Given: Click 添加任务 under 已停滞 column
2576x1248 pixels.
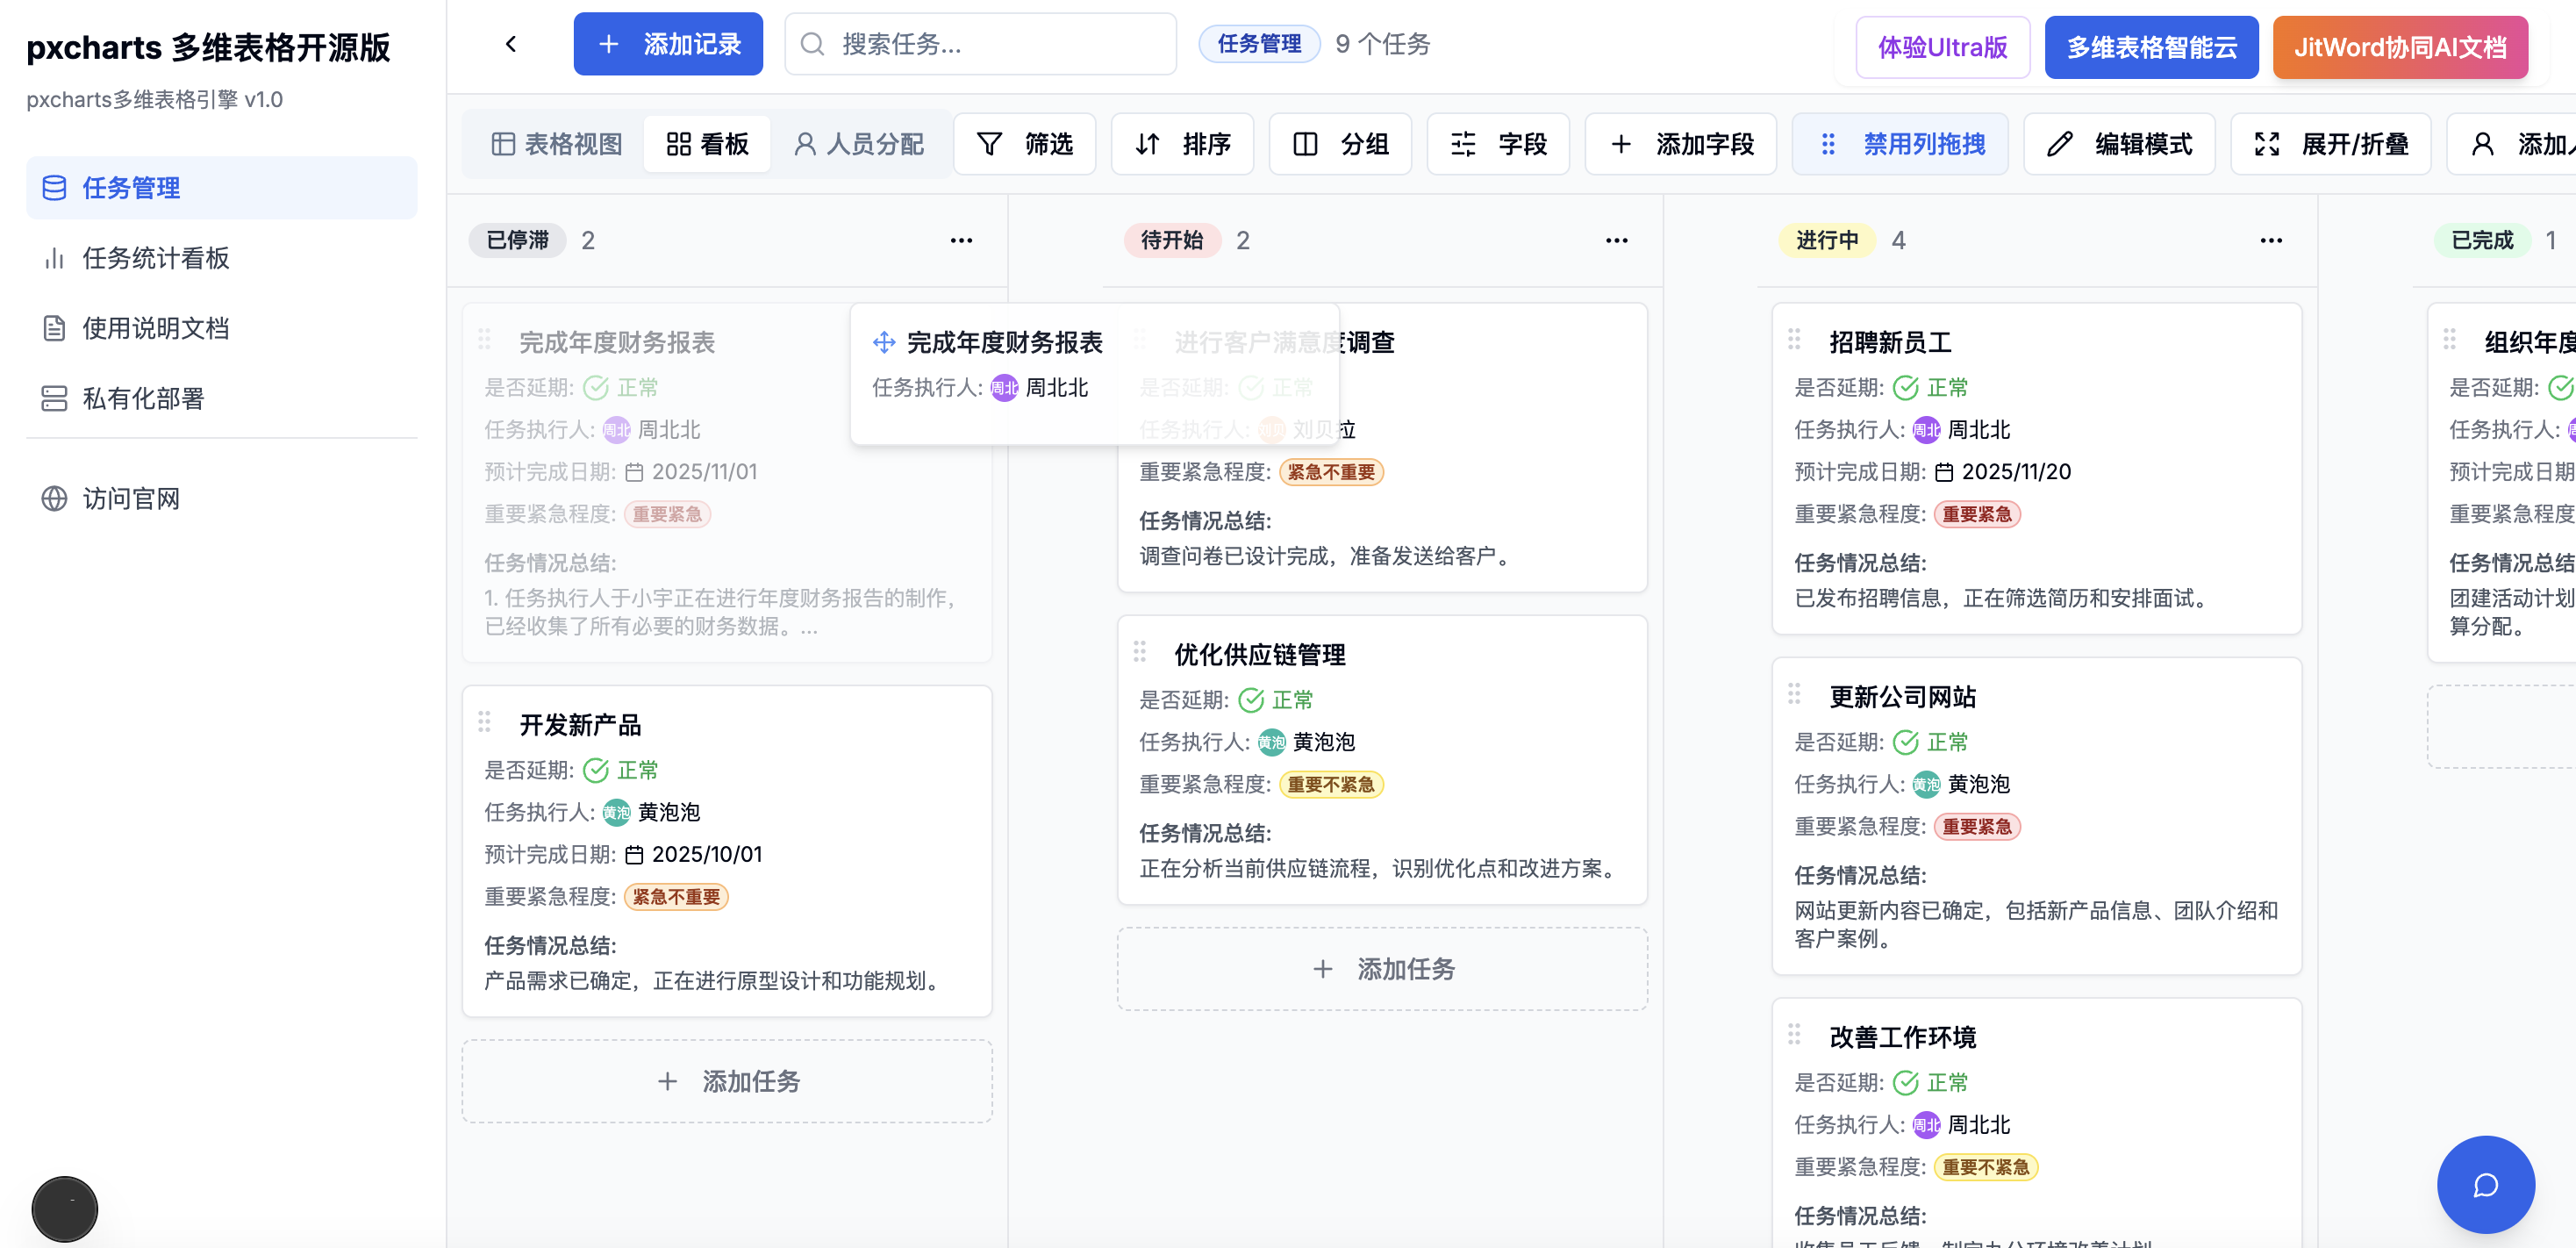Looking at the screenshot, I should [727, 1081].
